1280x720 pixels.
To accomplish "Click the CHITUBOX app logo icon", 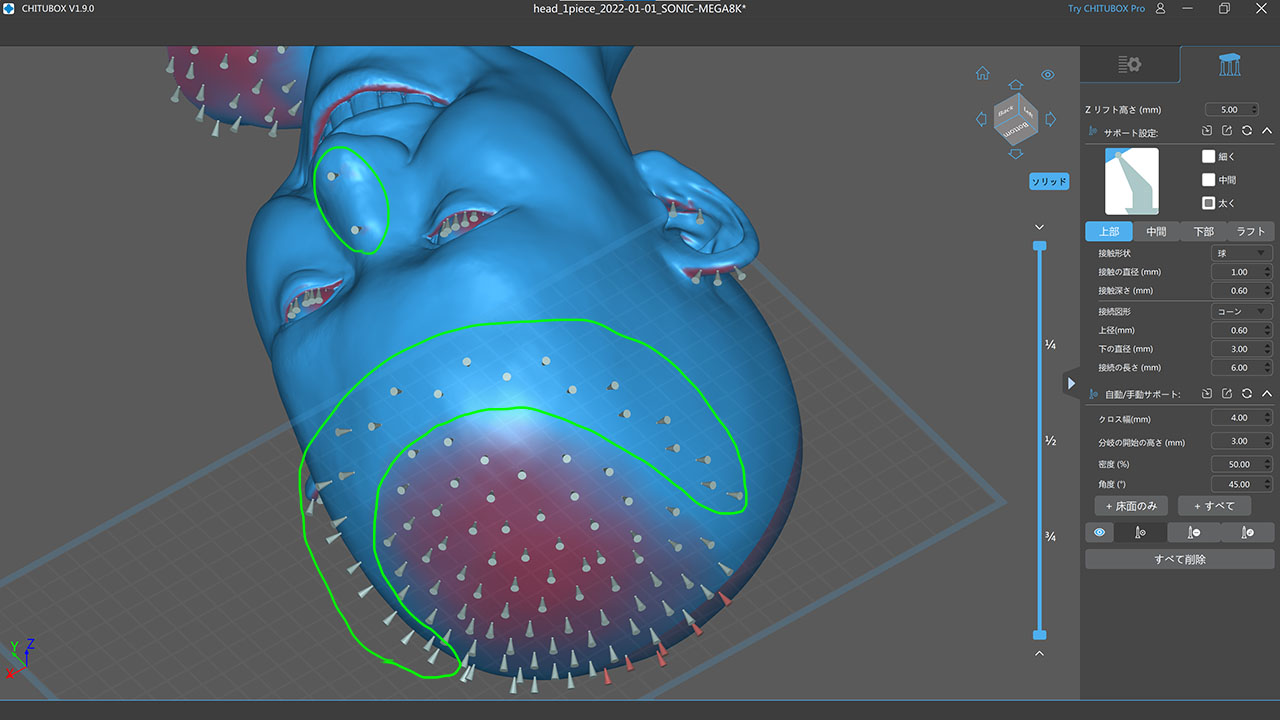I will (x=9, y=9).
